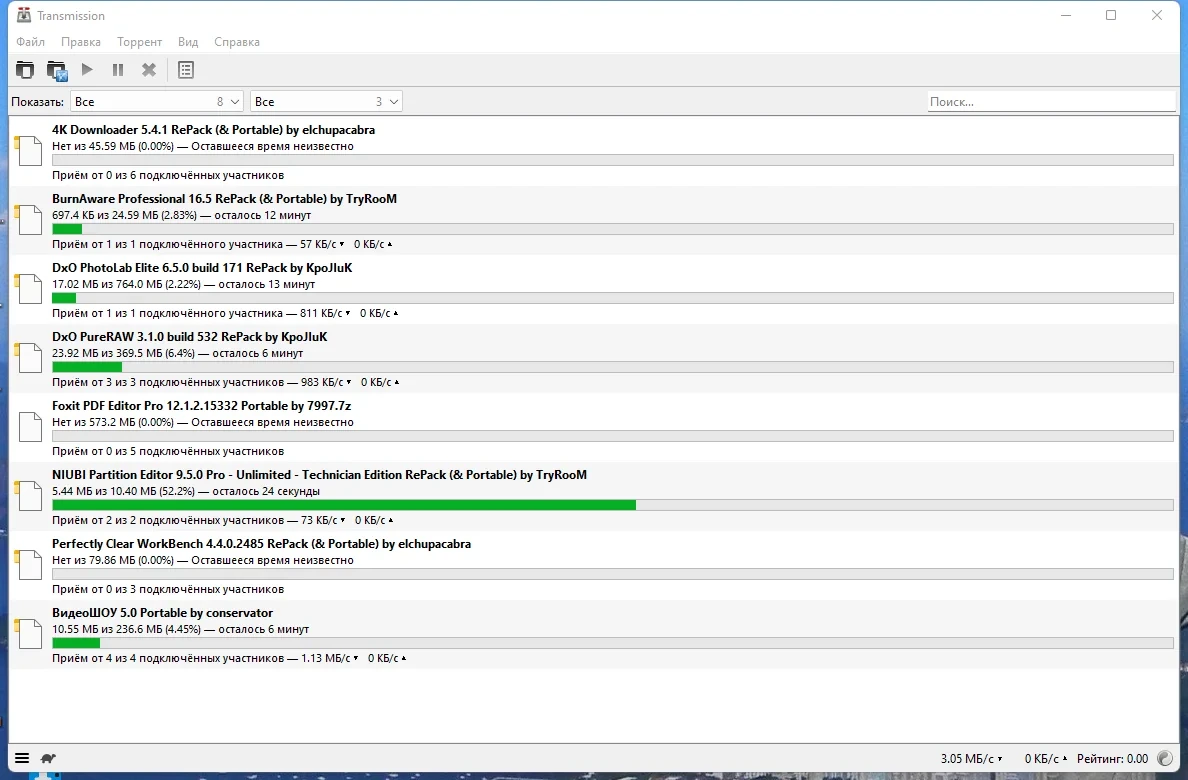Select DxO PureRAW 3.1.0 build 532 title
This screenshot has width=1188, height=780.
(x=189, y=337)
